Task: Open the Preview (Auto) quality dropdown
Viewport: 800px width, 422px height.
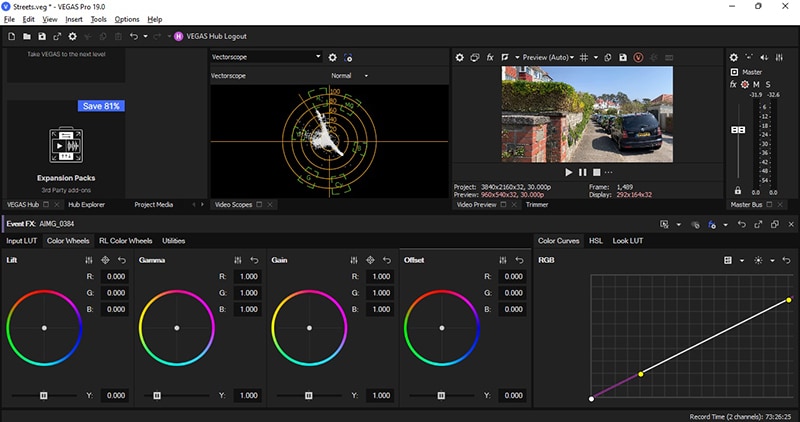Action: (x=548, y=58)
